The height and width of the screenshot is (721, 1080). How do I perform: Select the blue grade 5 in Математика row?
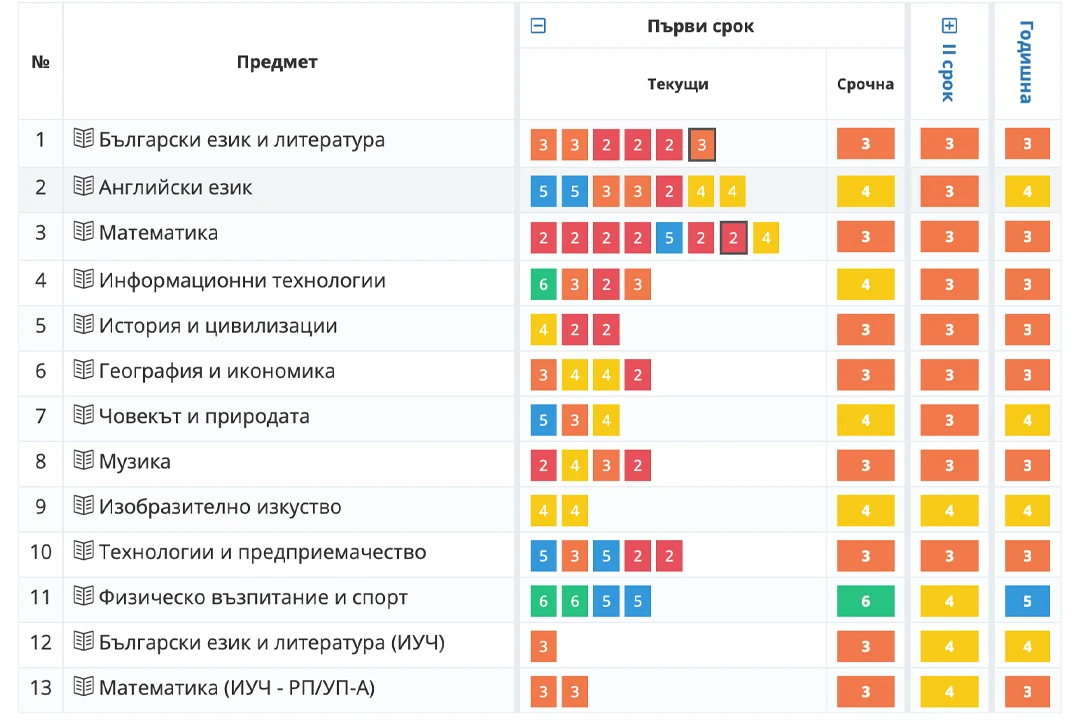click(x=669, y=238)
